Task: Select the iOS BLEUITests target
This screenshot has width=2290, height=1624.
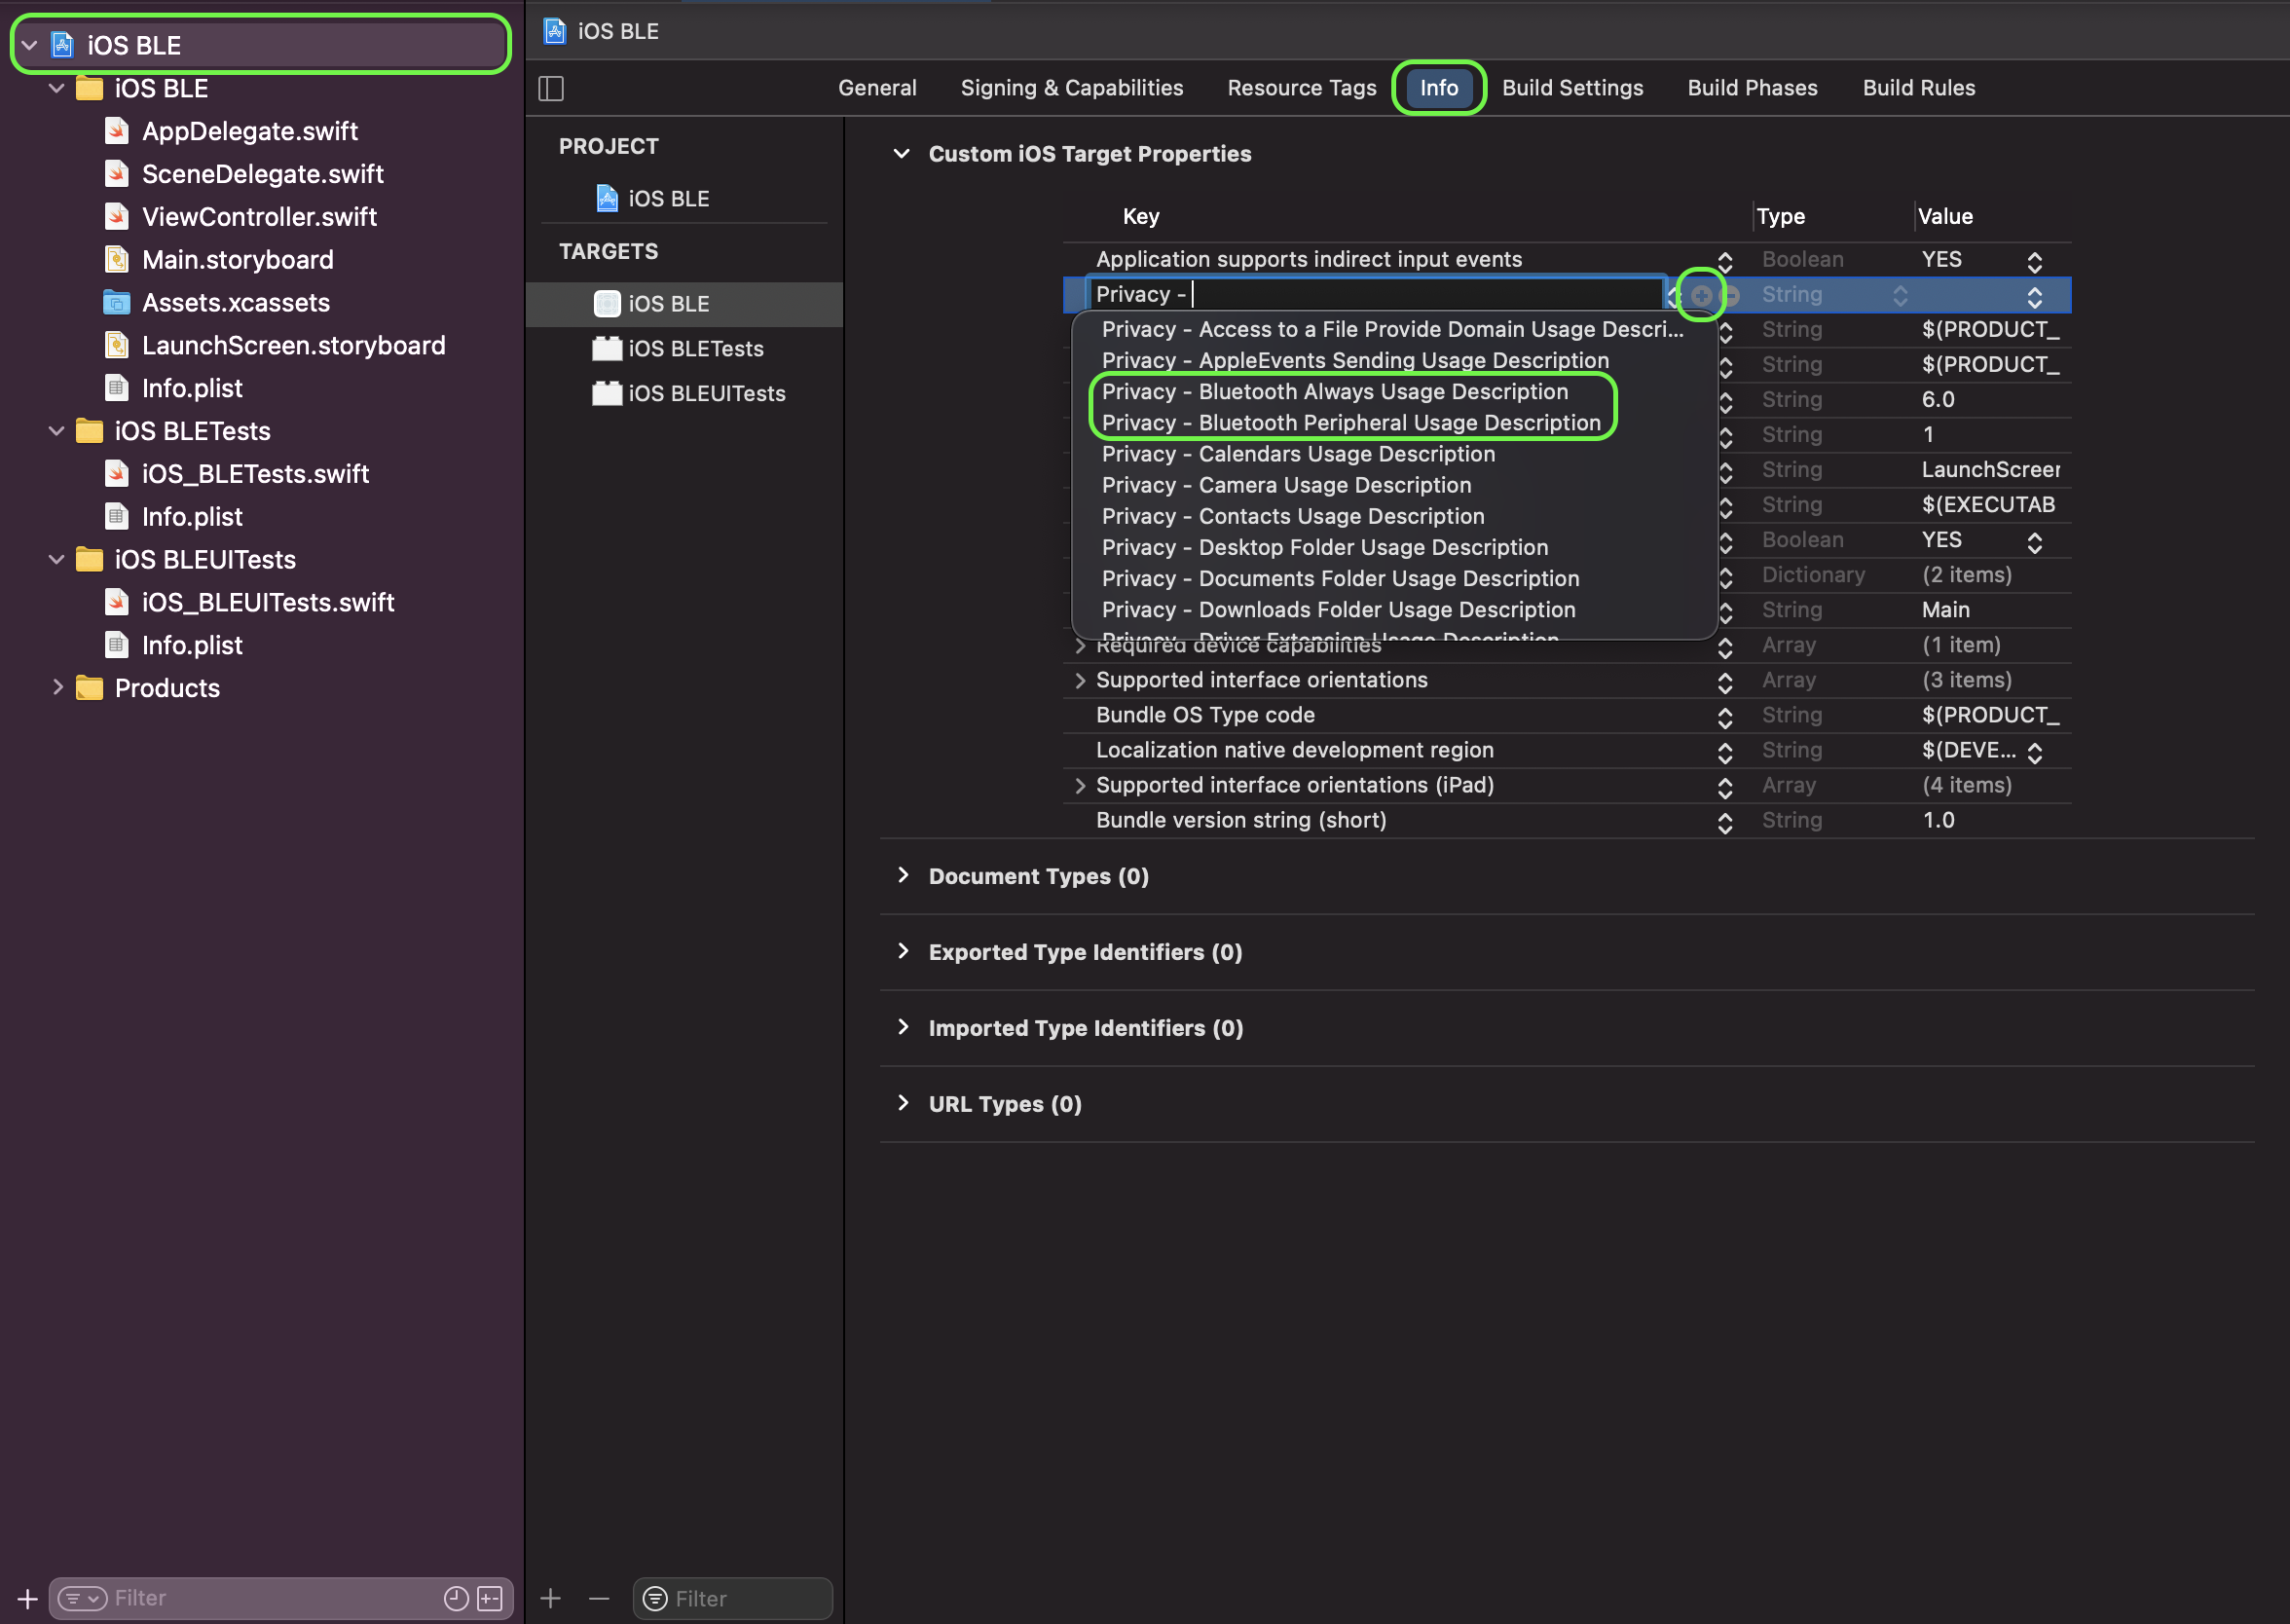Action: tap(706, 394)
